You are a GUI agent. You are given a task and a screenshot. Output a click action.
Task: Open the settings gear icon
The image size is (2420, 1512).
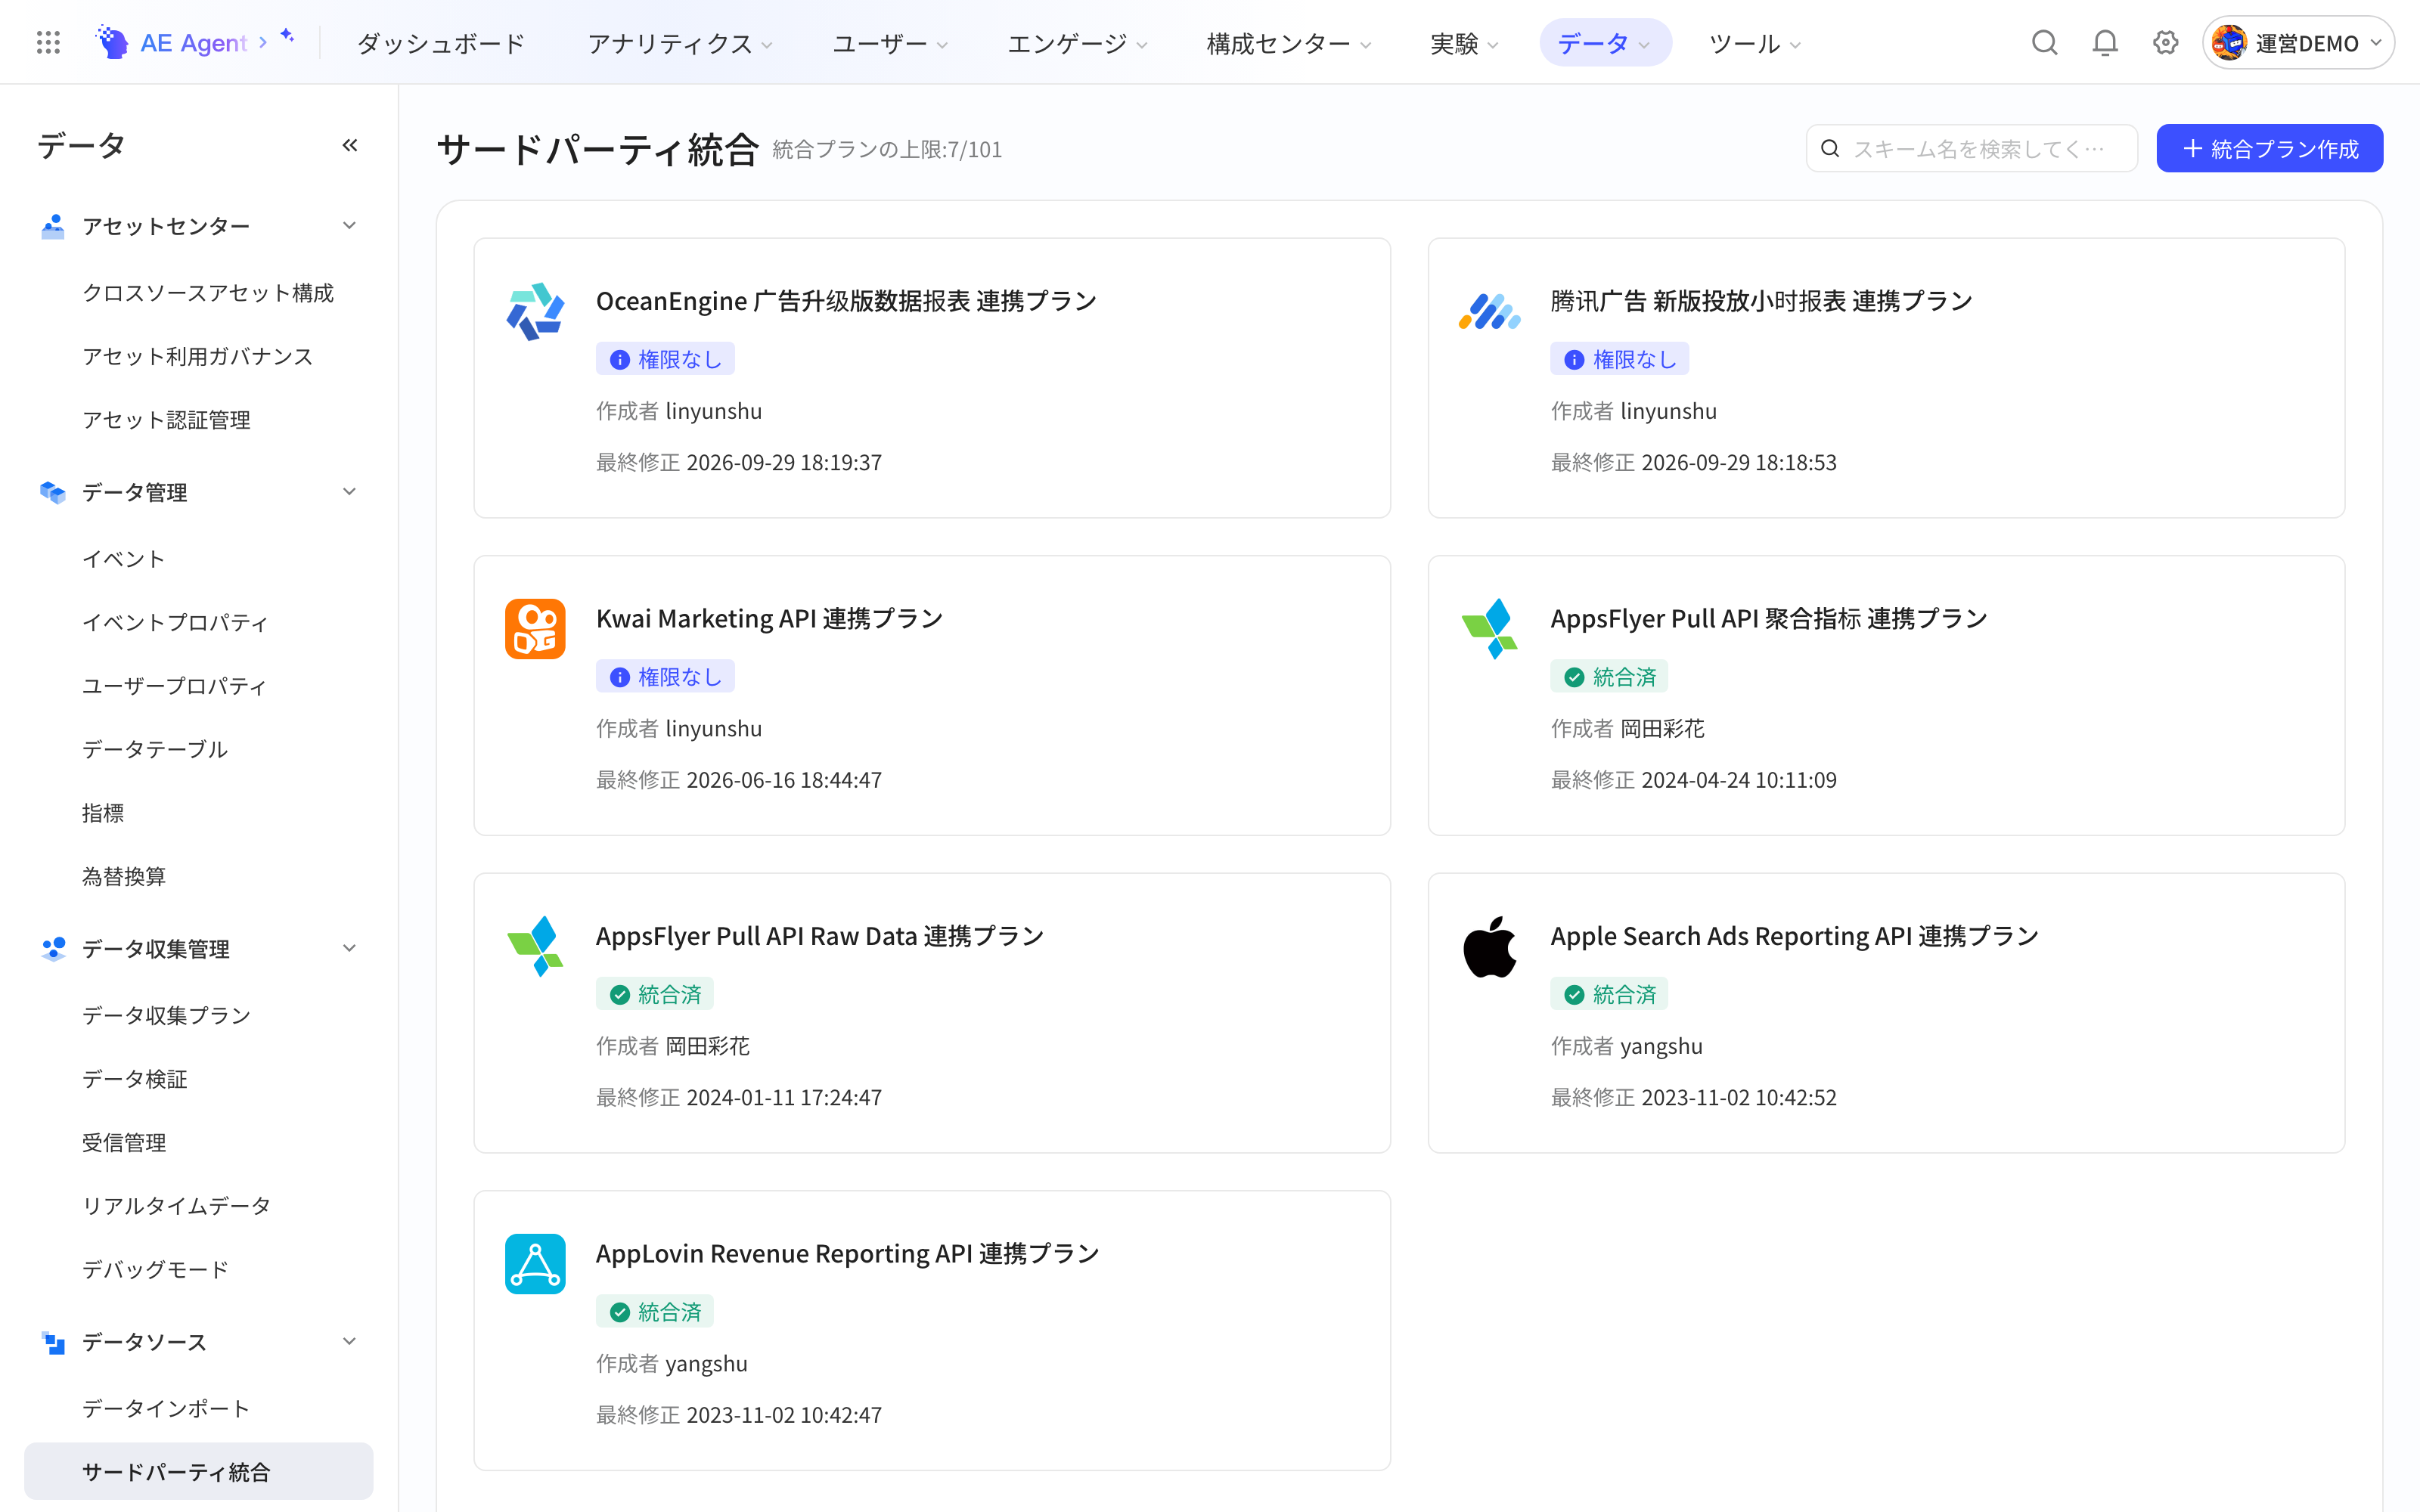pyautogui.click(x=2165, y=42)
